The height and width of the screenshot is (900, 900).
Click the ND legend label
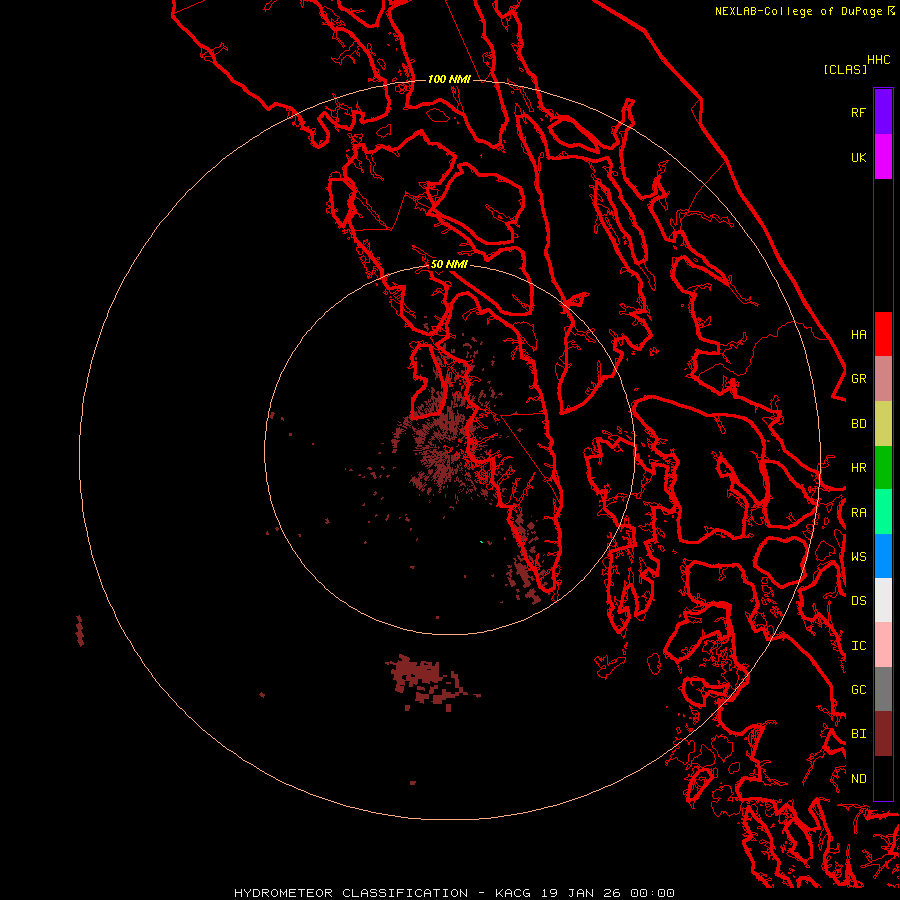(858, 778)
